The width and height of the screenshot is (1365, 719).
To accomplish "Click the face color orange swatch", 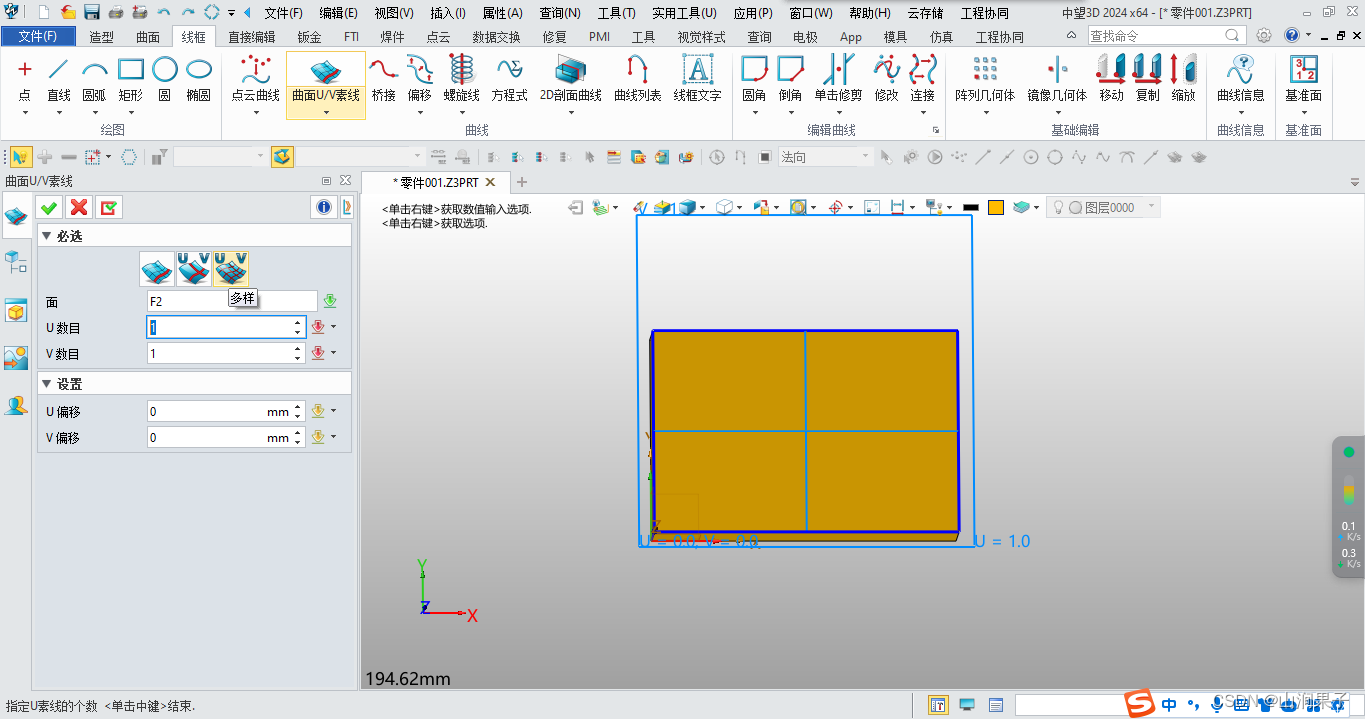I will pyautogui.click(x=996, y=207).
